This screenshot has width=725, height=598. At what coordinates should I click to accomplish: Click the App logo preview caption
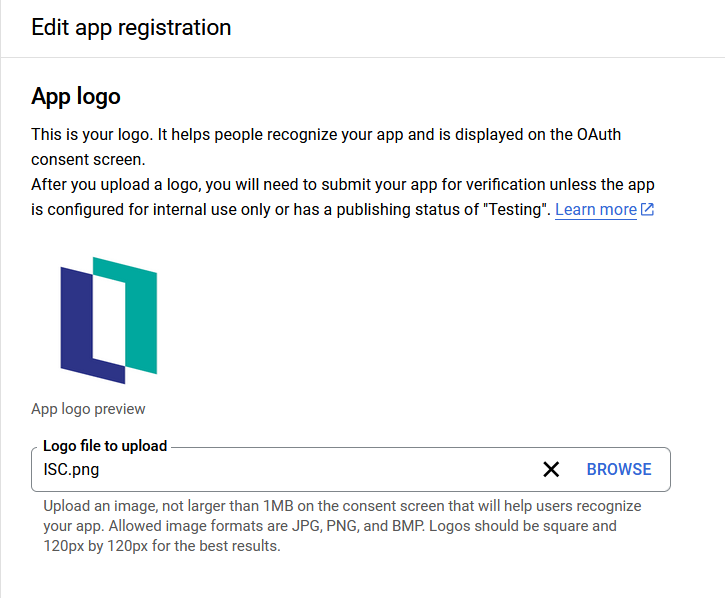click(x=88, y=409)
